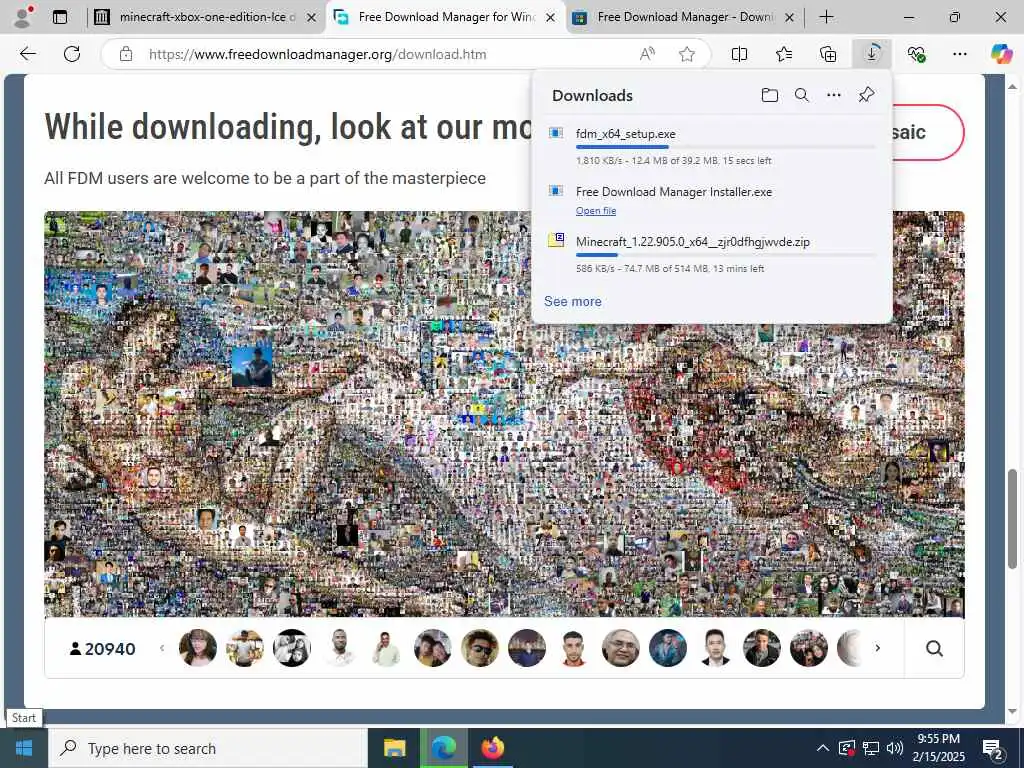This screenshot has height=768, width=1024.
Task: Close the minecraft-xbox-one-edition tab
Action: (x=312, y=18)
